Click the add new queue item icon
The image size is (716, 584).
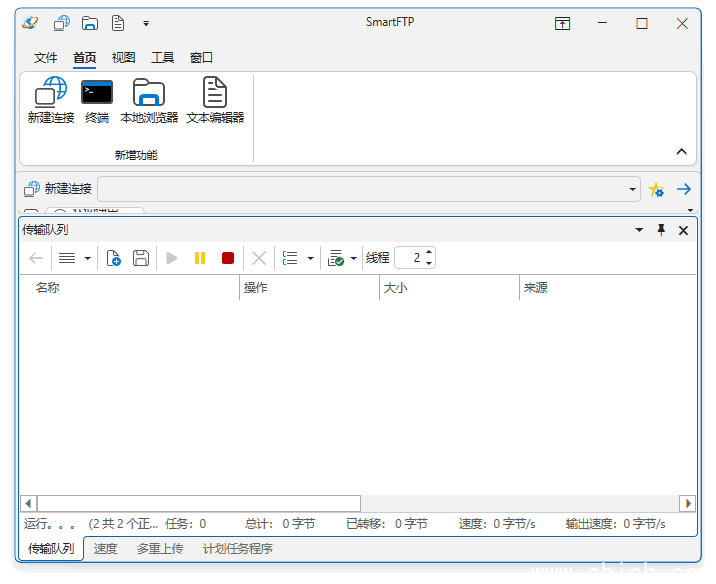click(x=113, y=258)
